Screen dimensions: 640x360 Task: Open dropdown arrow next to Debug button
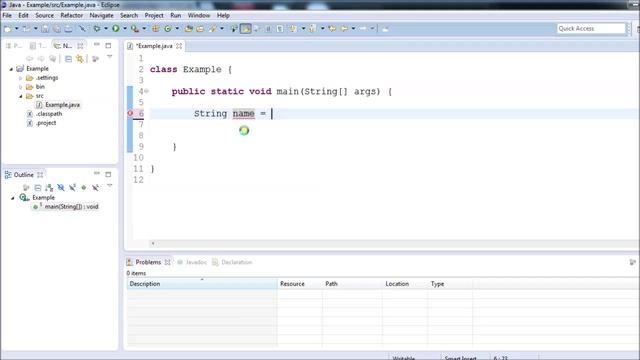coord(106,29)
